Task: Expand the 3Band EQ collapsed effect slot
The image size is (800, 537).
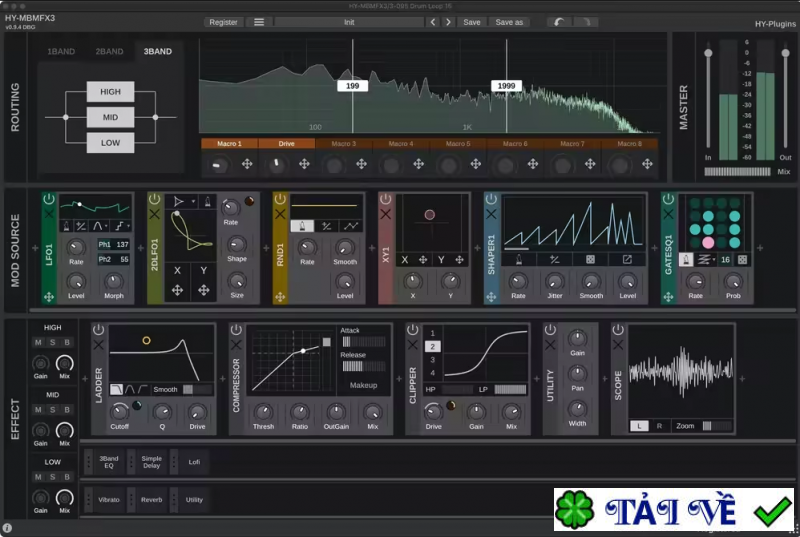Action: (x=109, y=460)
